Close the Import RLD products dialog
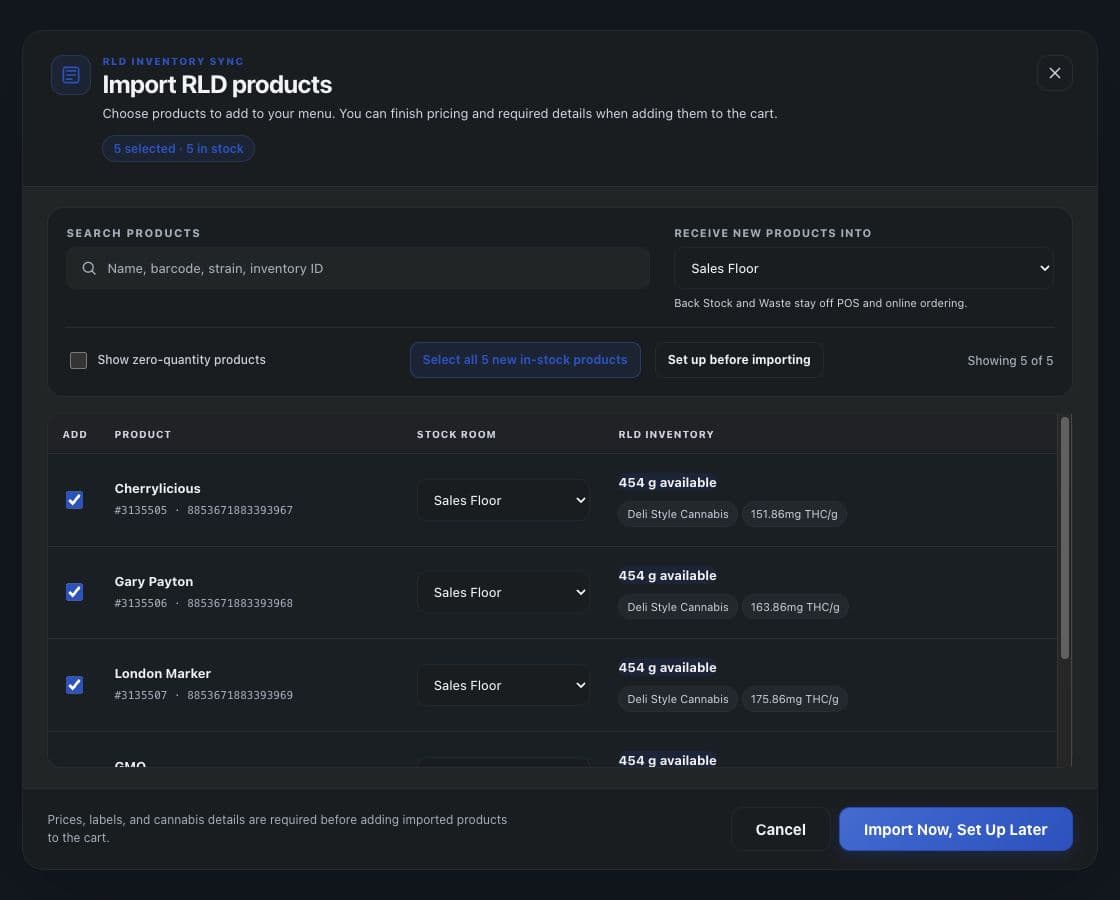The image size is (1120, 900). click(1054, 73)
